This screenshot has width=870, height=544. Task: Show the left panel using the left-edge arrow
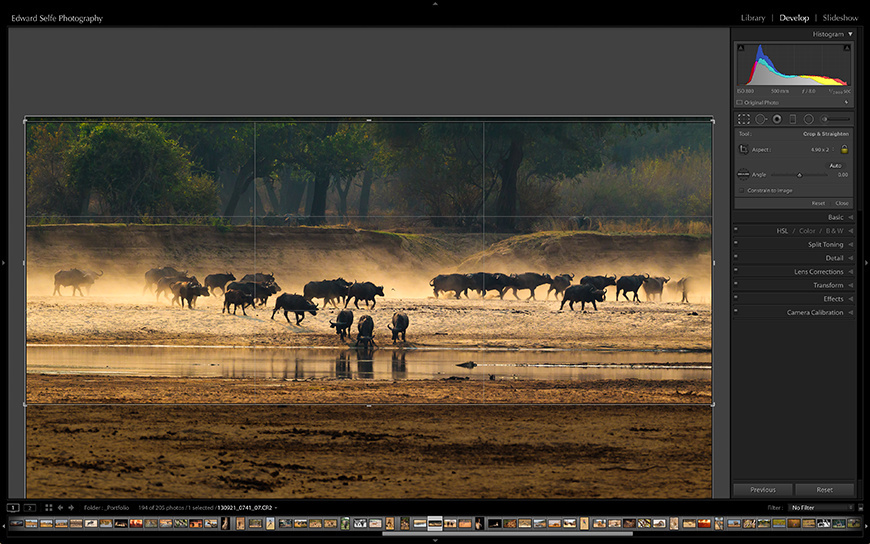tap(3, 263)
